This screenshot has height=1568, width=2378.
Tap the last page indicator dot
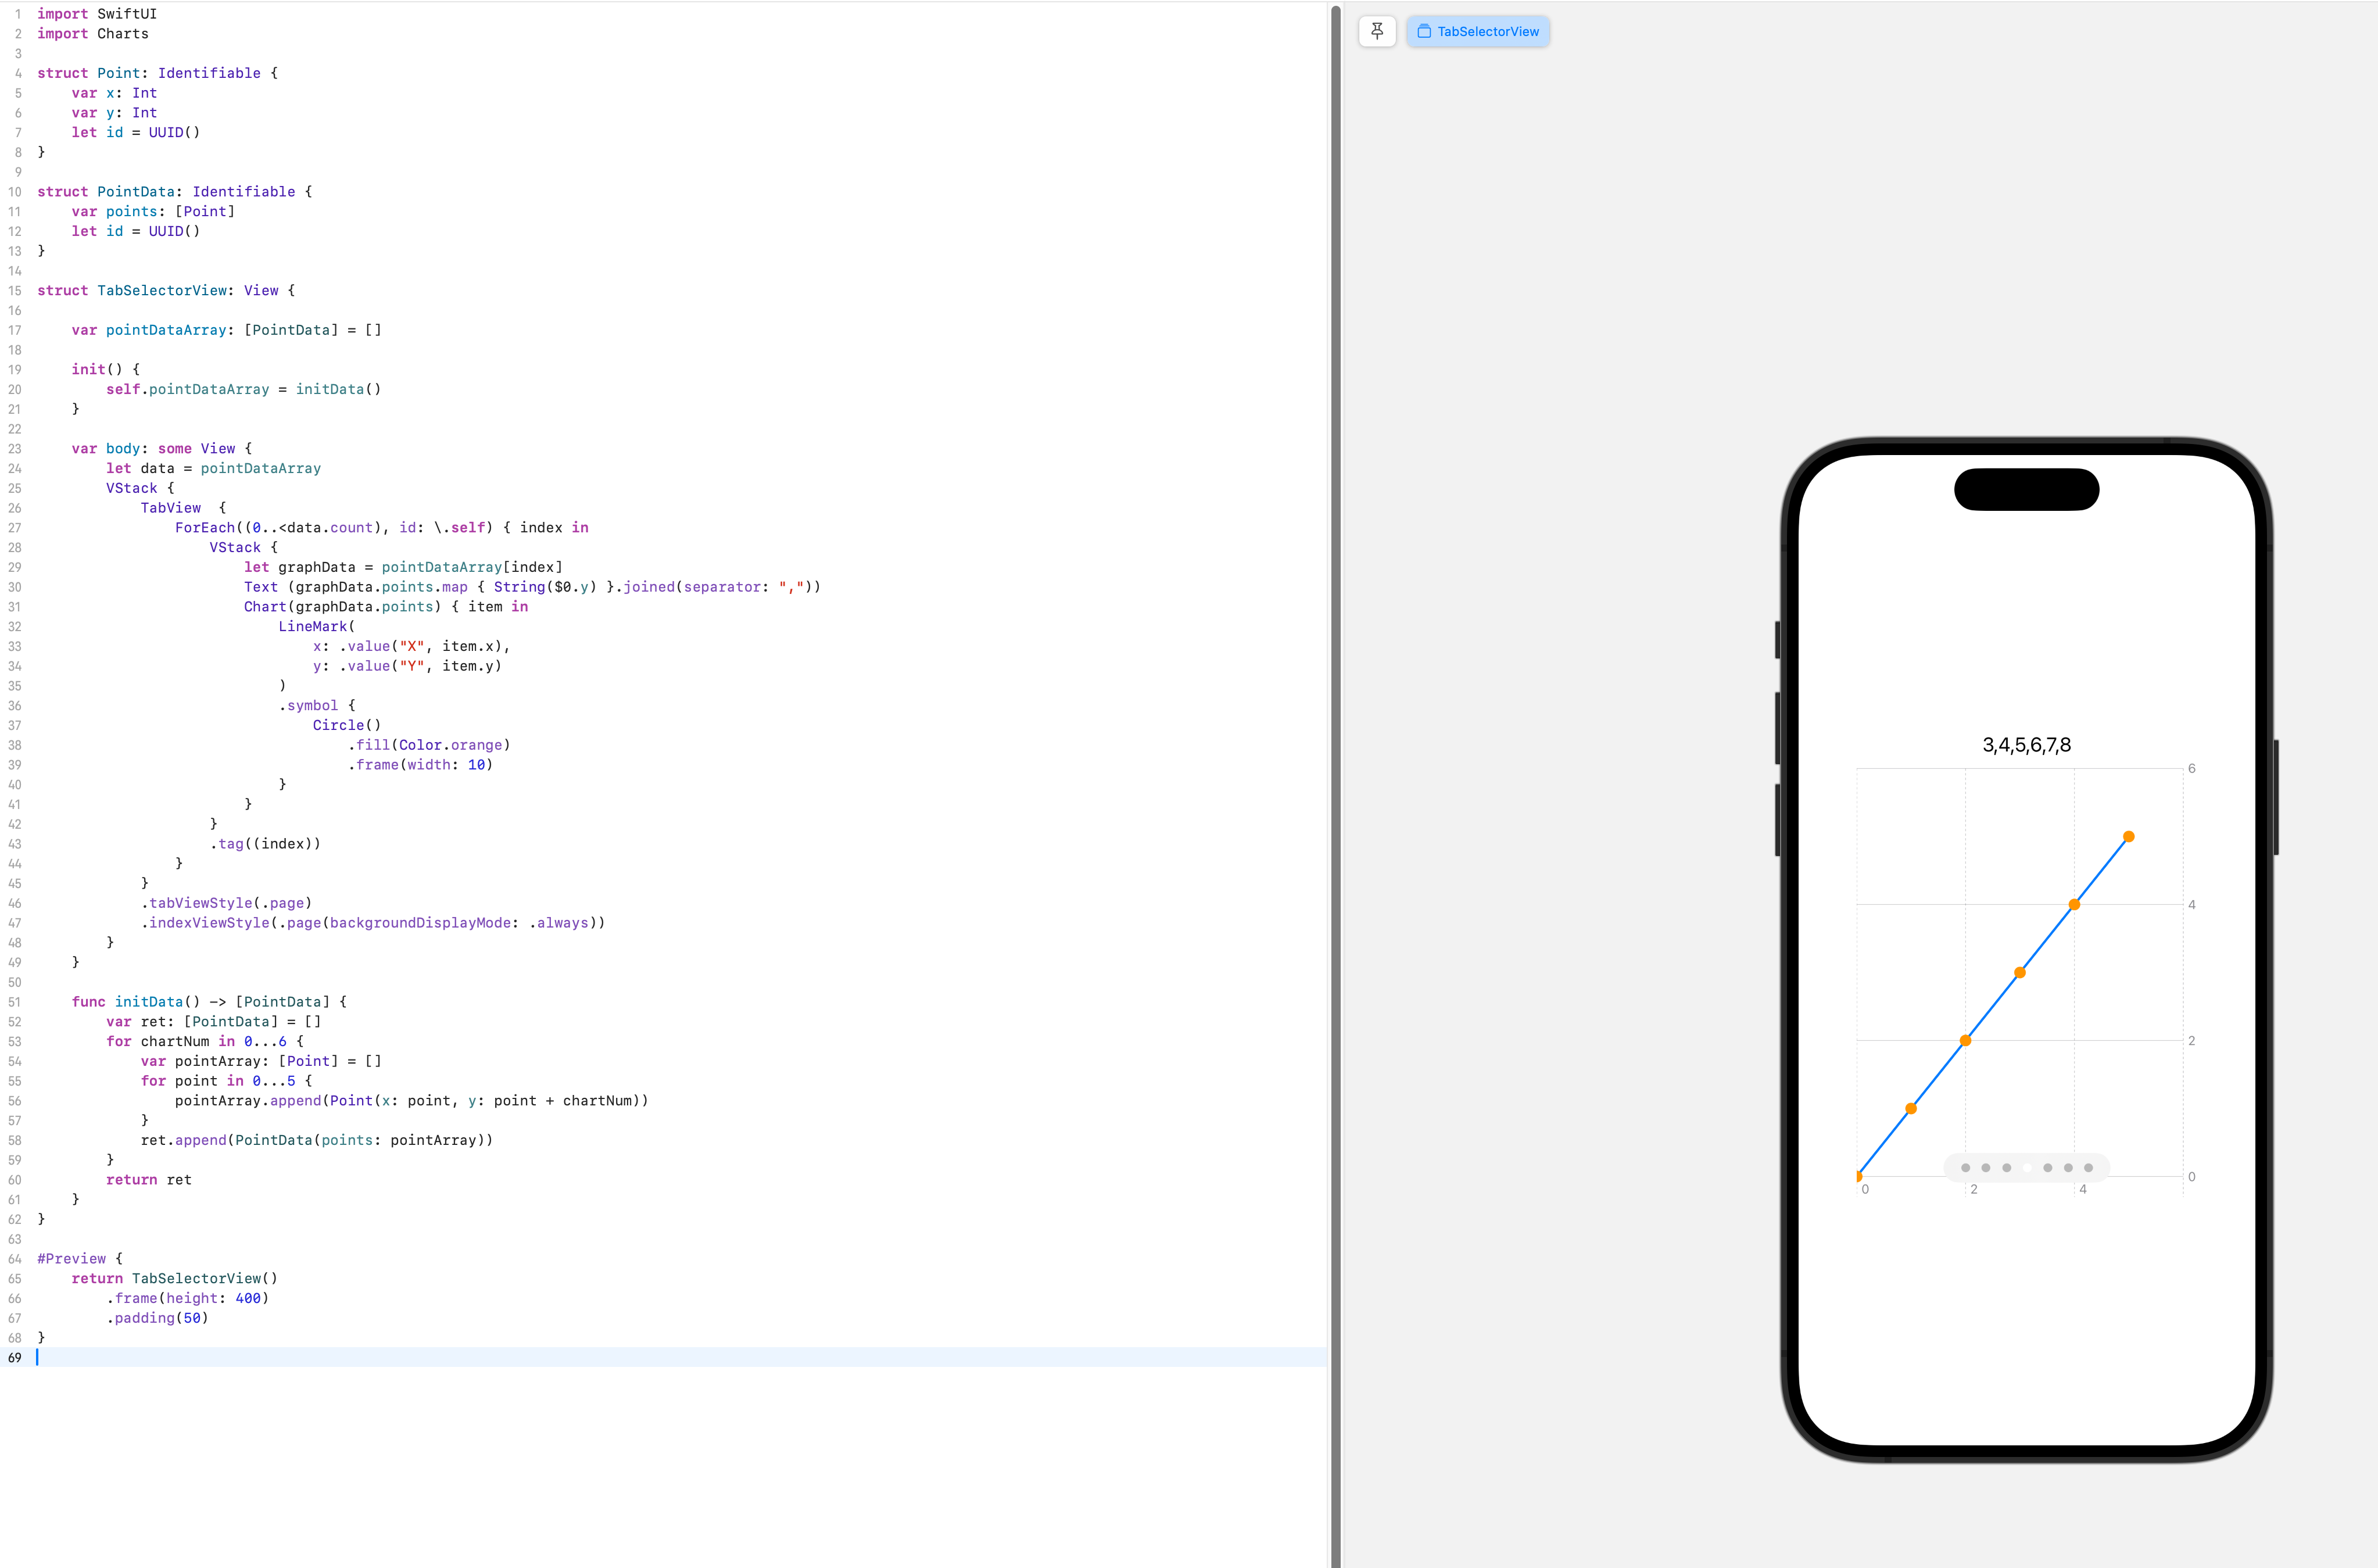pos(2088,1168)
